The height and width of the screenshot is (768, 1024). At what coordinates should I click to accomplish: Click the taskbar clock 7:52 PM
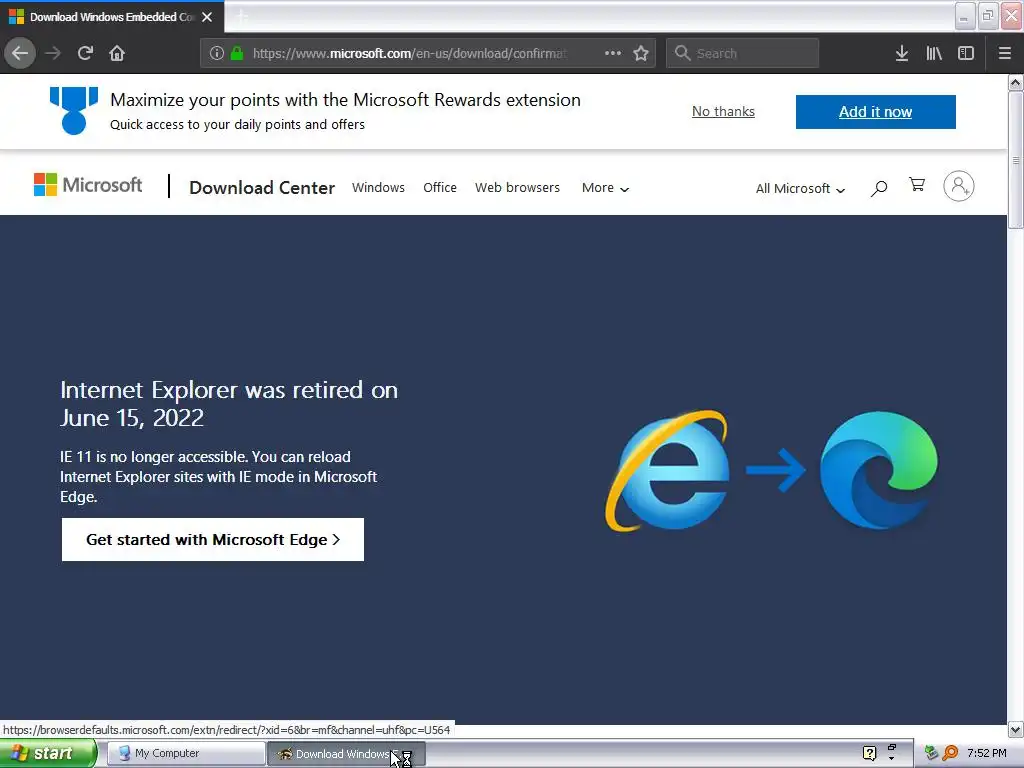987,753
